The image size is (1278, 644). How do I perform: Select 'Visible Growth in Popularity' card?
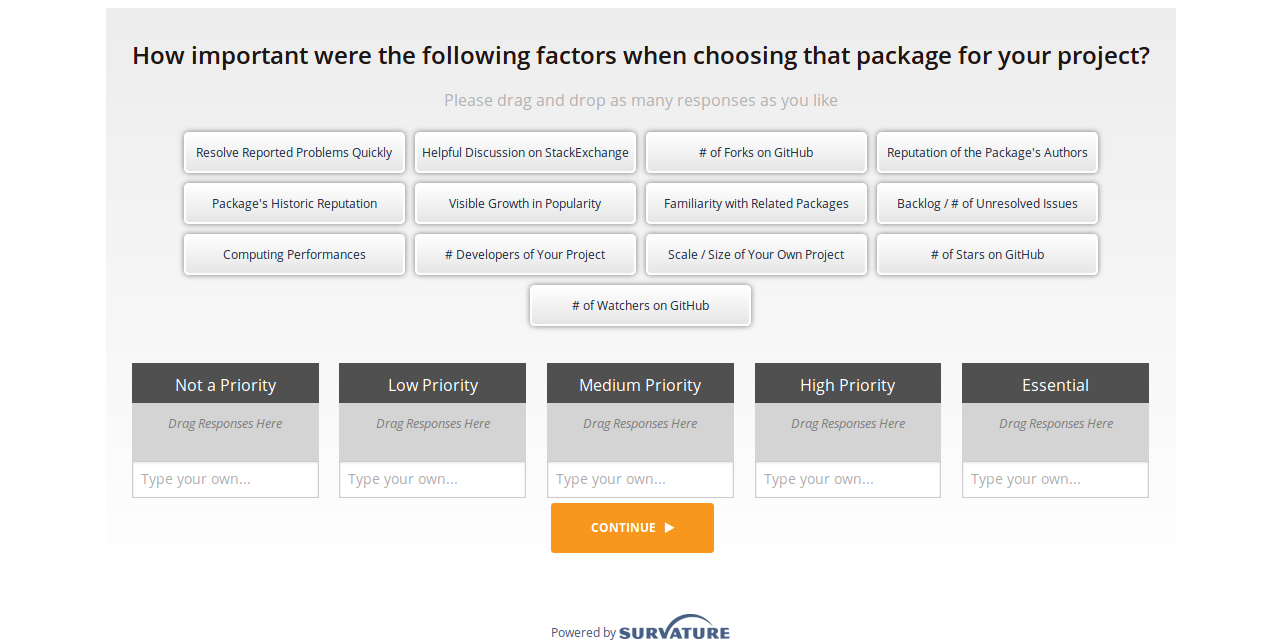point(525,204)
